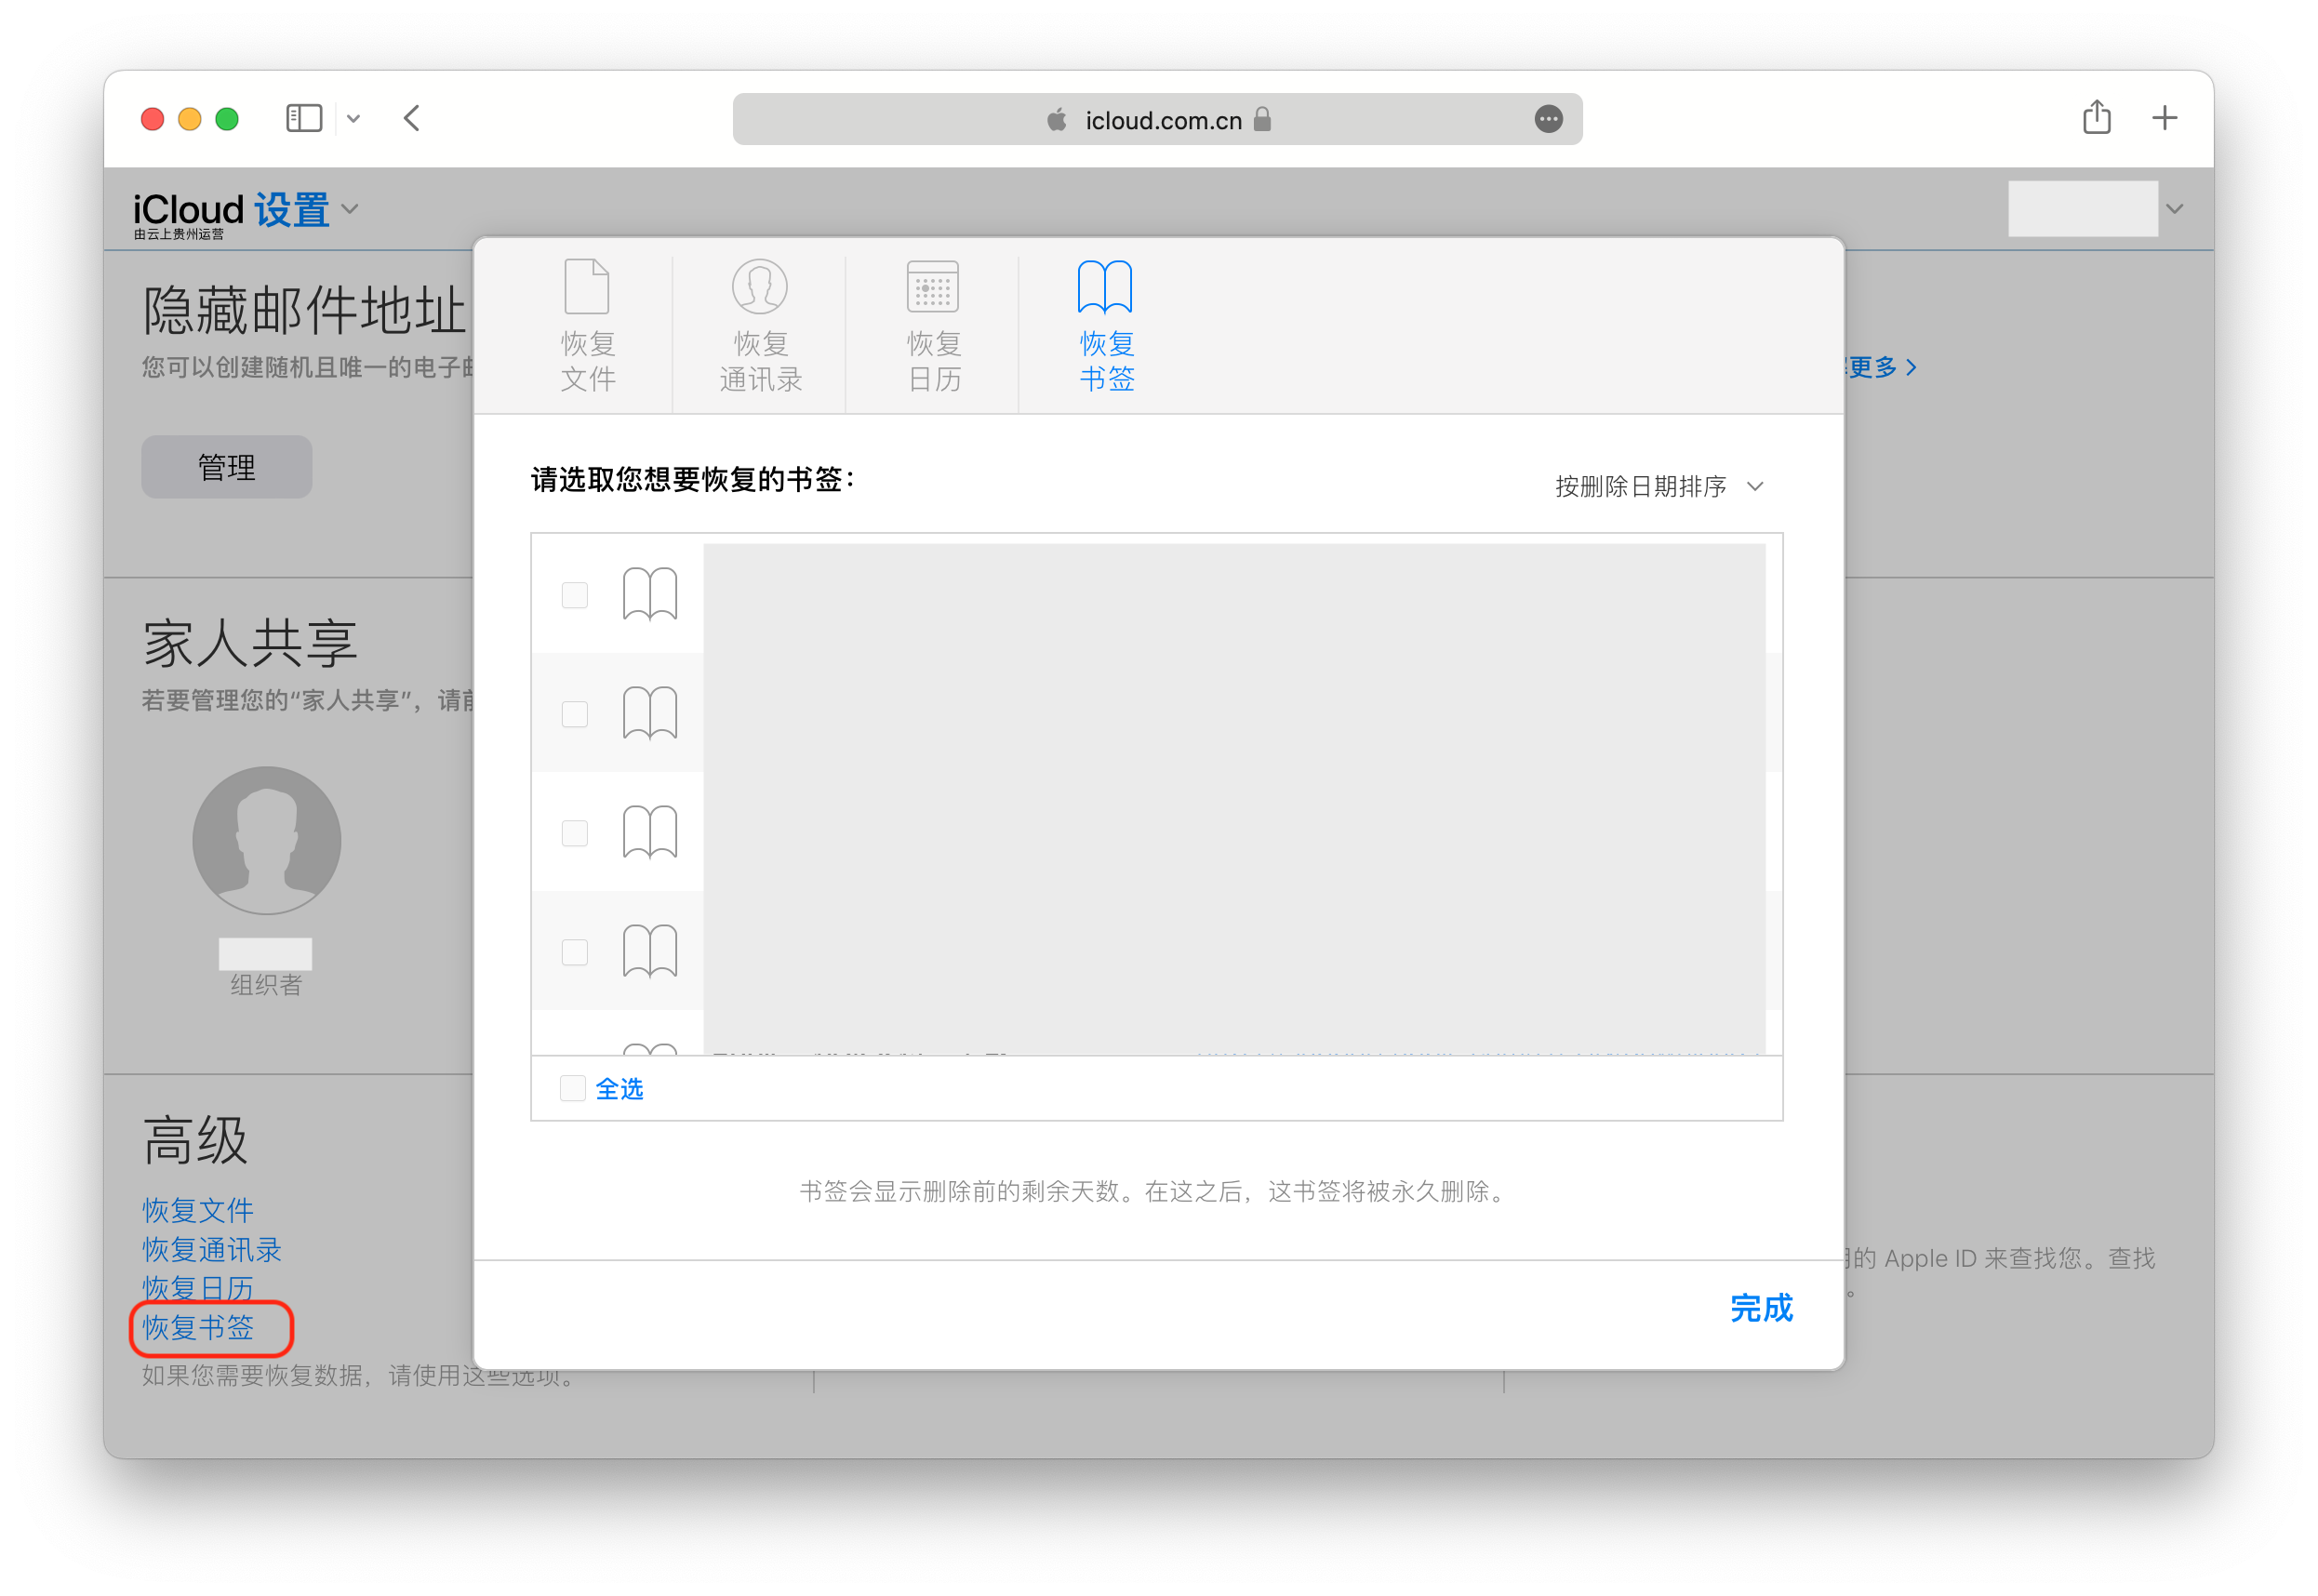
Task: Click the 恢复书签 link under 高级
Action: [198, 1327]
